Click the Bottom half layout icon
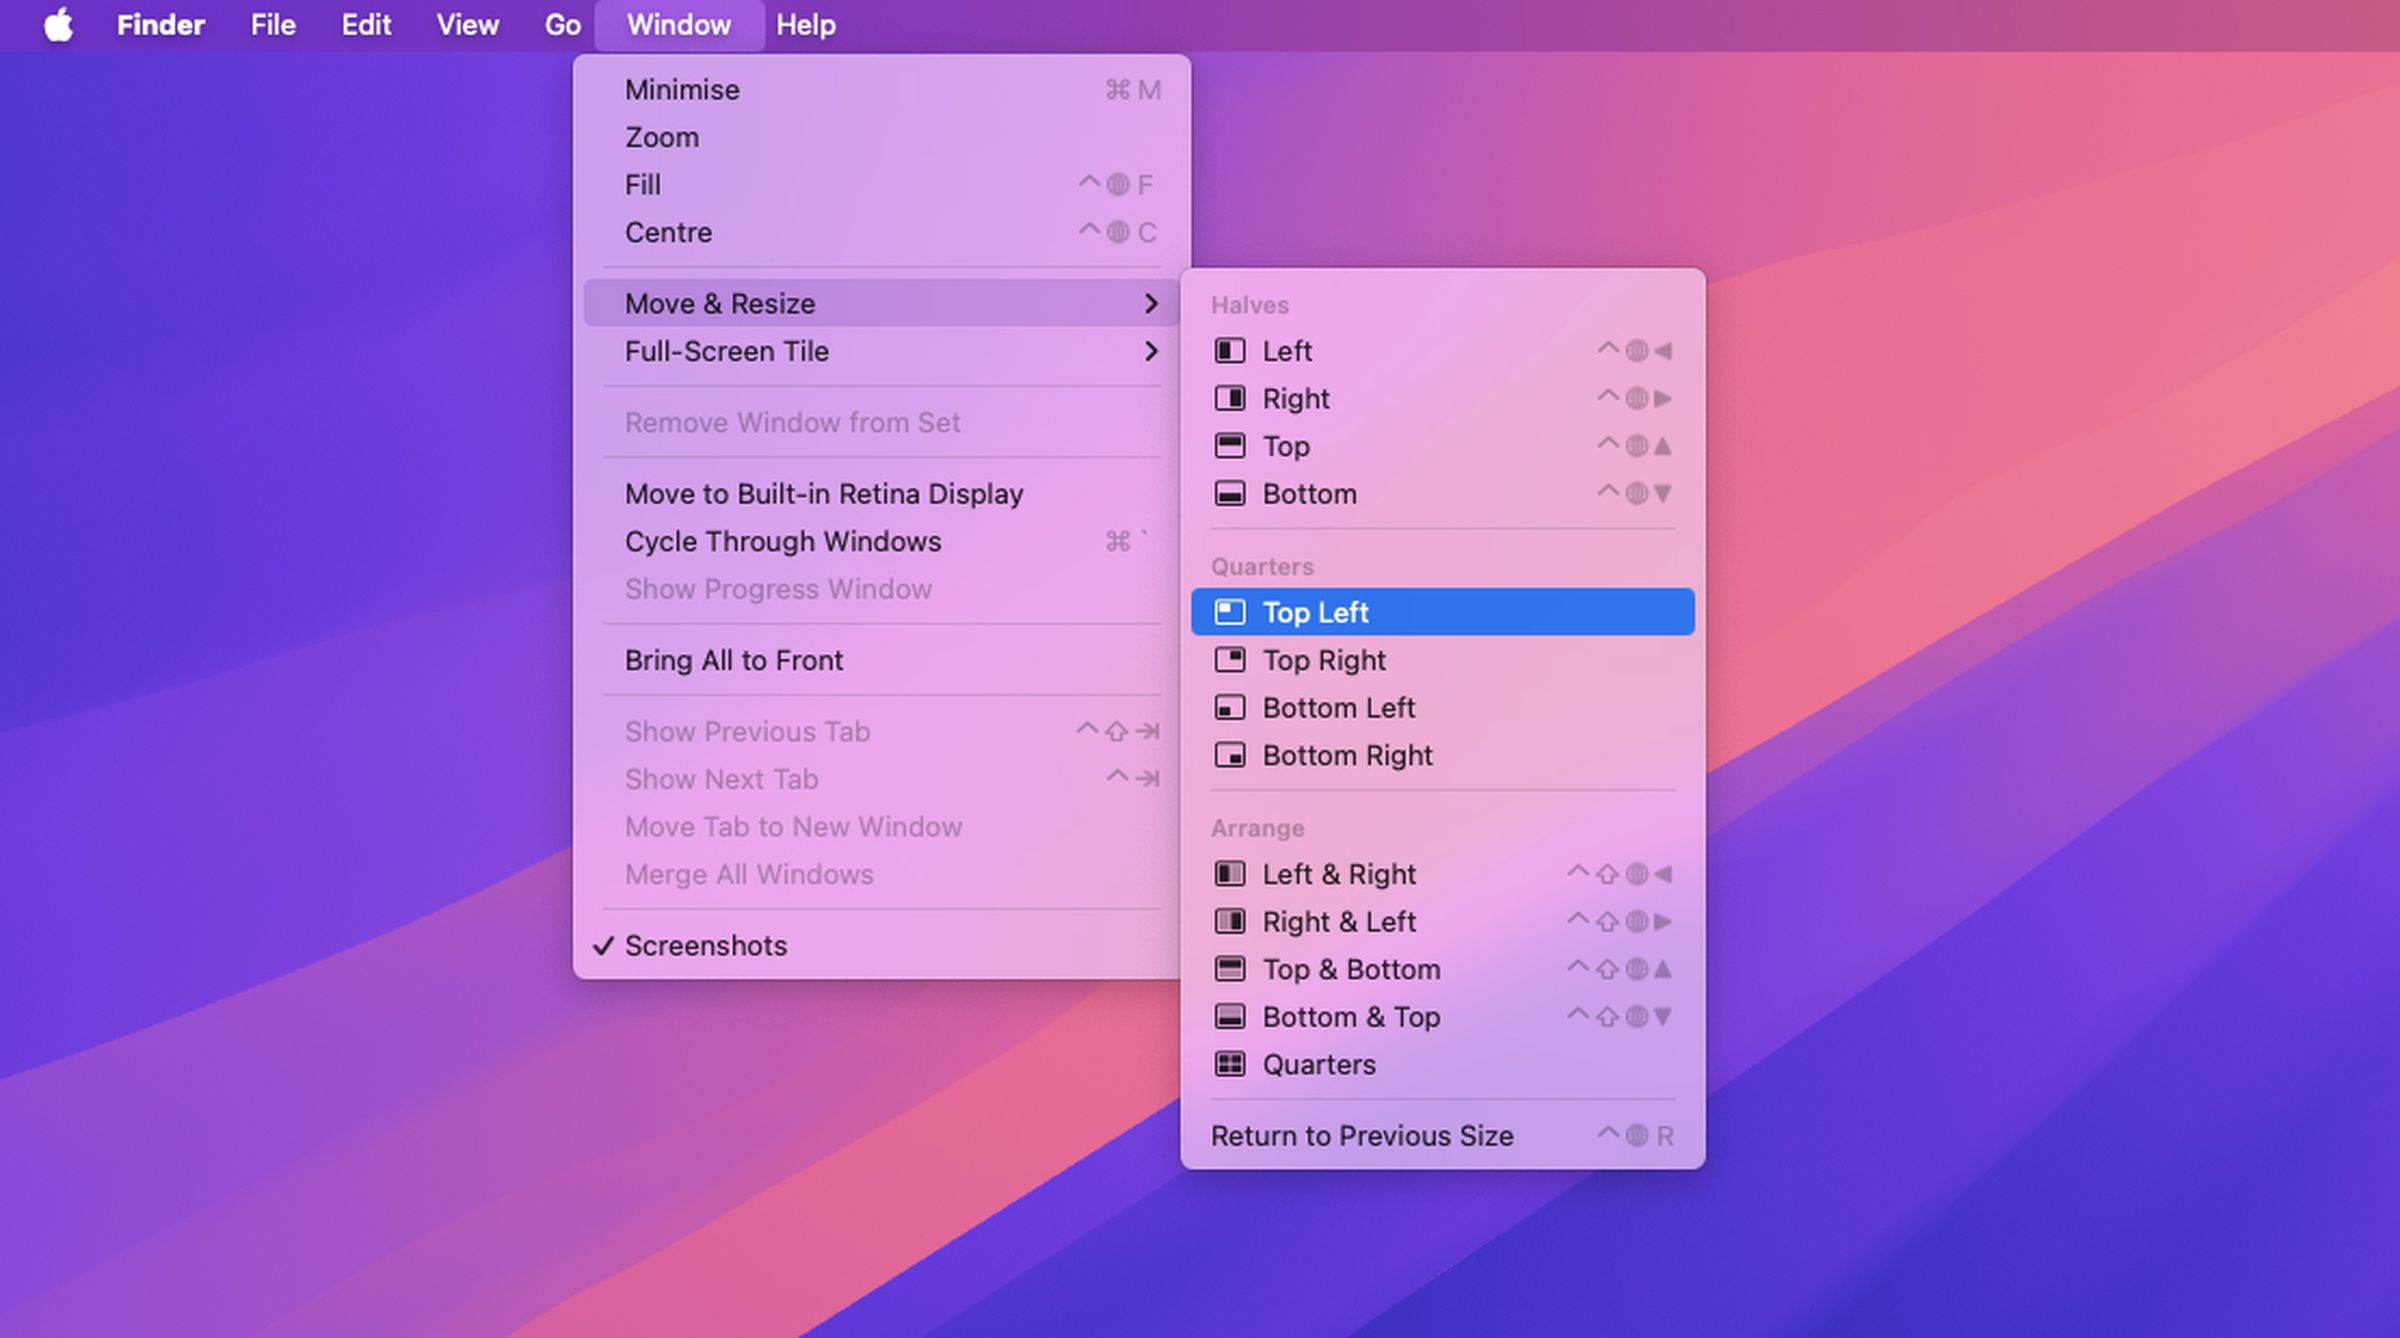Image resolution: width=2400 pixels, height=1338 pixels. [x=1230, y=493]
